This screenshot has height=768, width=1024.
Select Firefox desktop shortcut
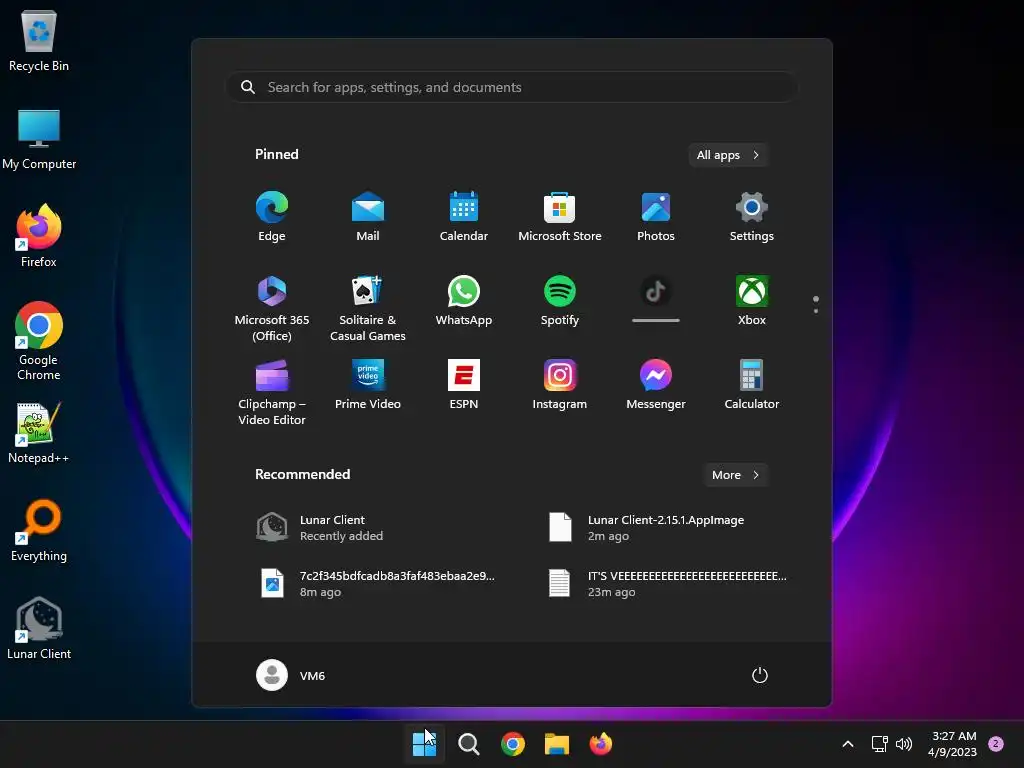click(39, 236)
